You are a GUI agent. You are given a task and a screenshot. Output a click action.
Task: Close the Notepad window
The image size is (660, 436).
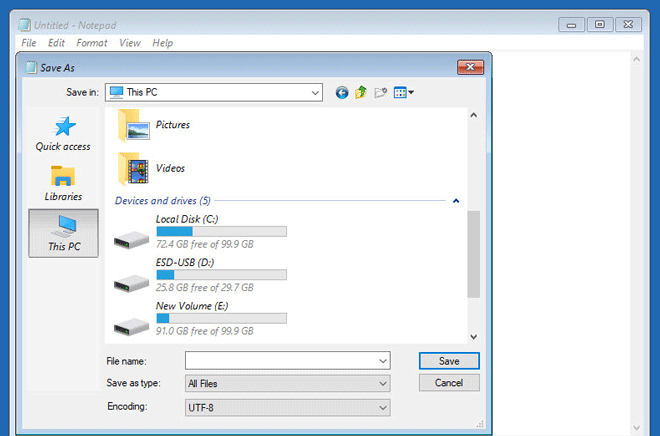[x=628, y=24]
